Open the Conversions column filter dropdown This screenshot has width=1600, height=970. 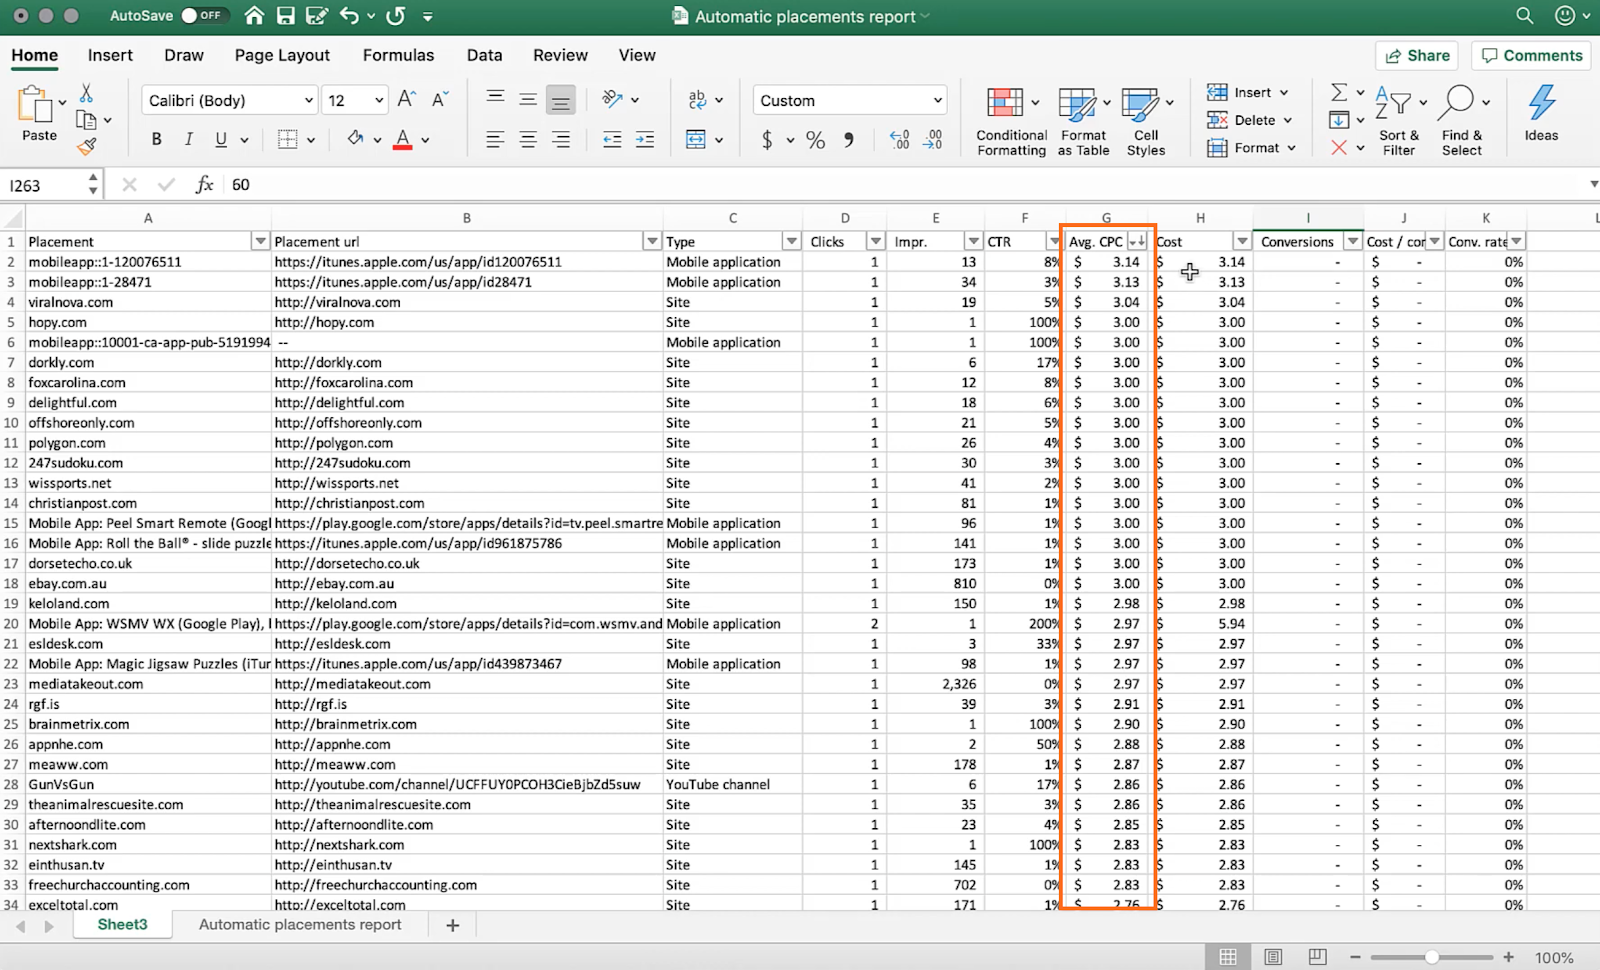click(1353, 241)
